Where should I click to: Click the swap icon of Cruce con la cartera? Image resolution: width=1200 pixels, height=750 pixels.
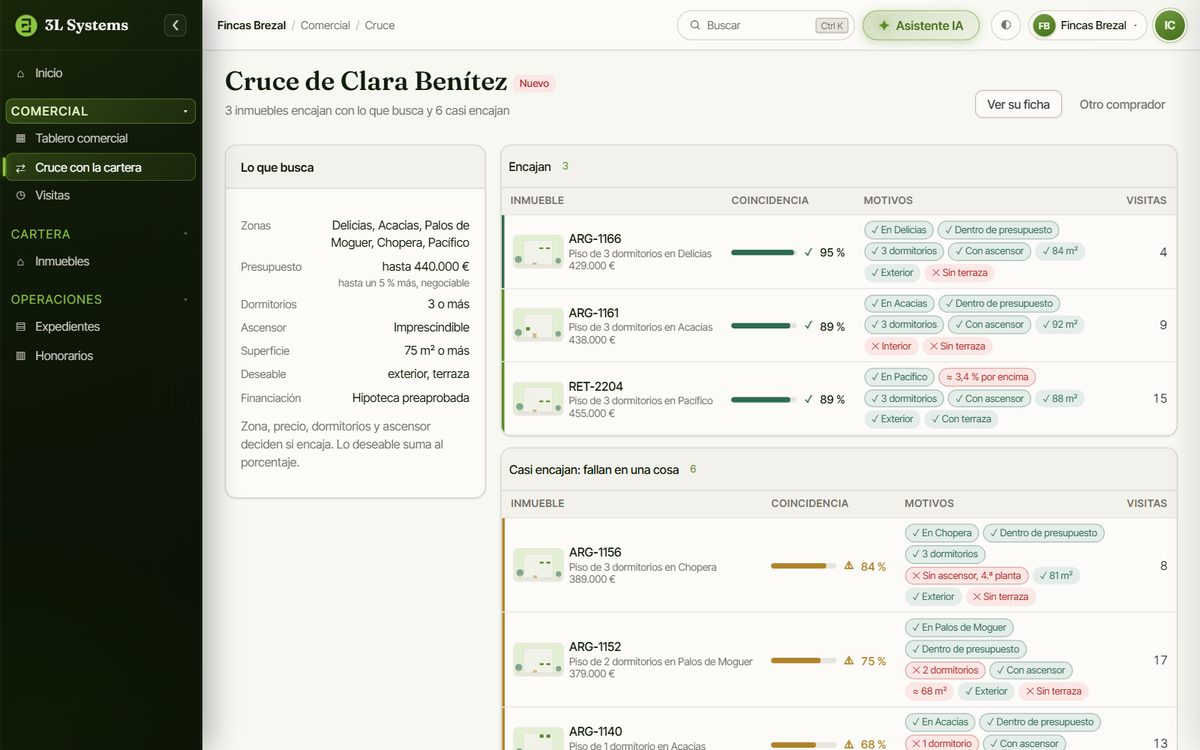pyautogui.click(x=21, y=167)
